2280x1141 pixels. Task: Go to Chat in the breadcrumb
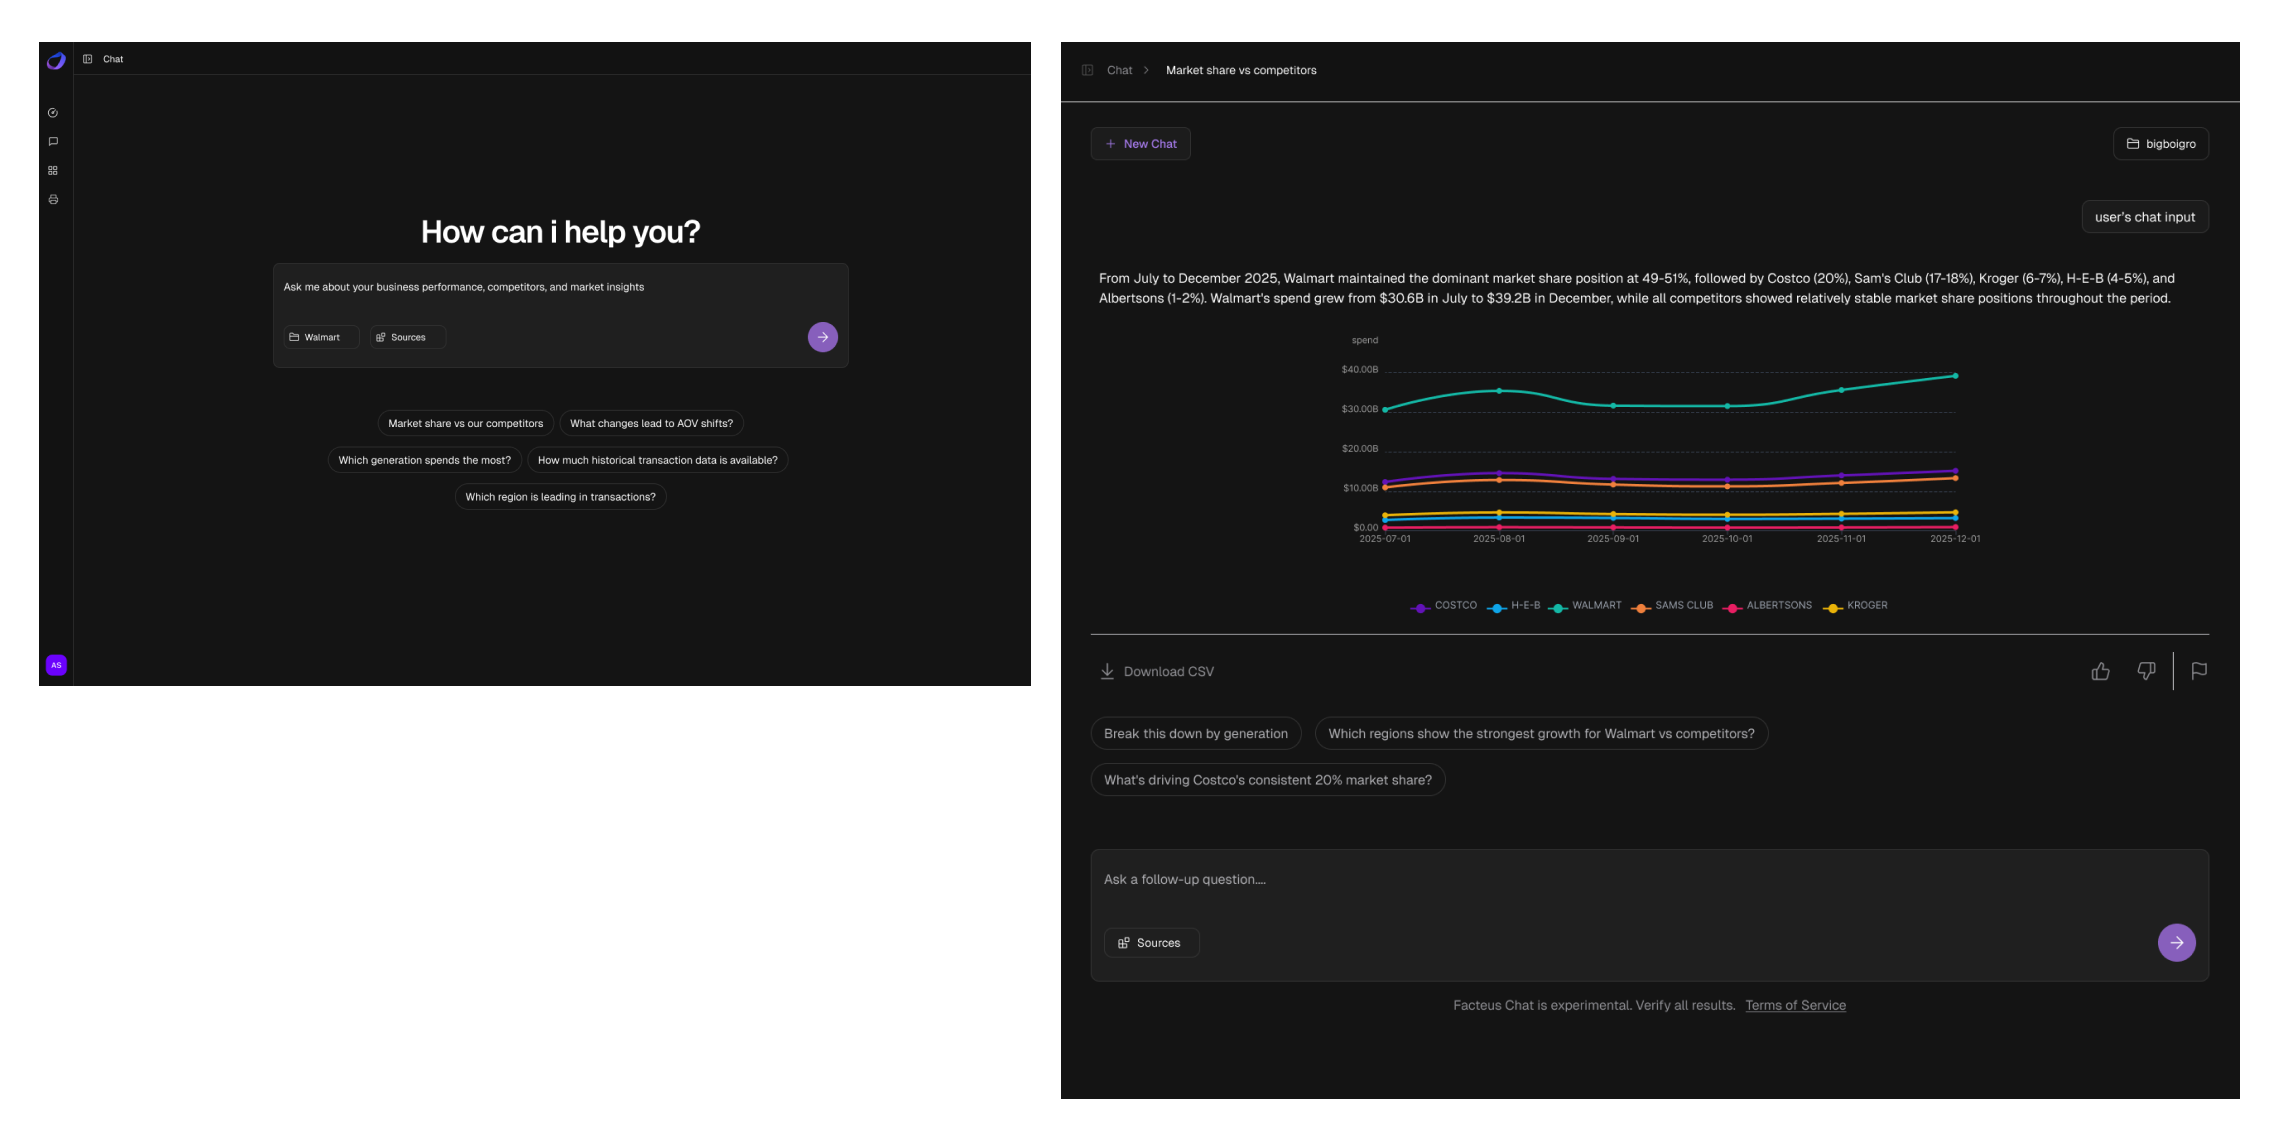[x=1119, y=70]
